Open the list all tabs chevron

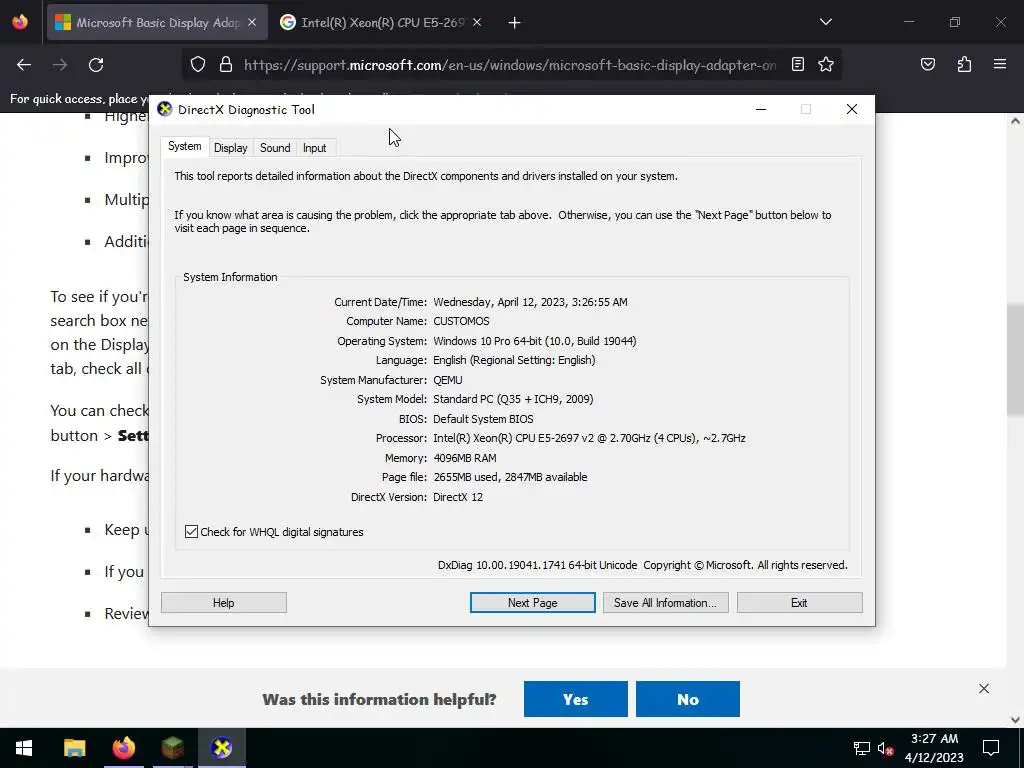tap(825, 22)
